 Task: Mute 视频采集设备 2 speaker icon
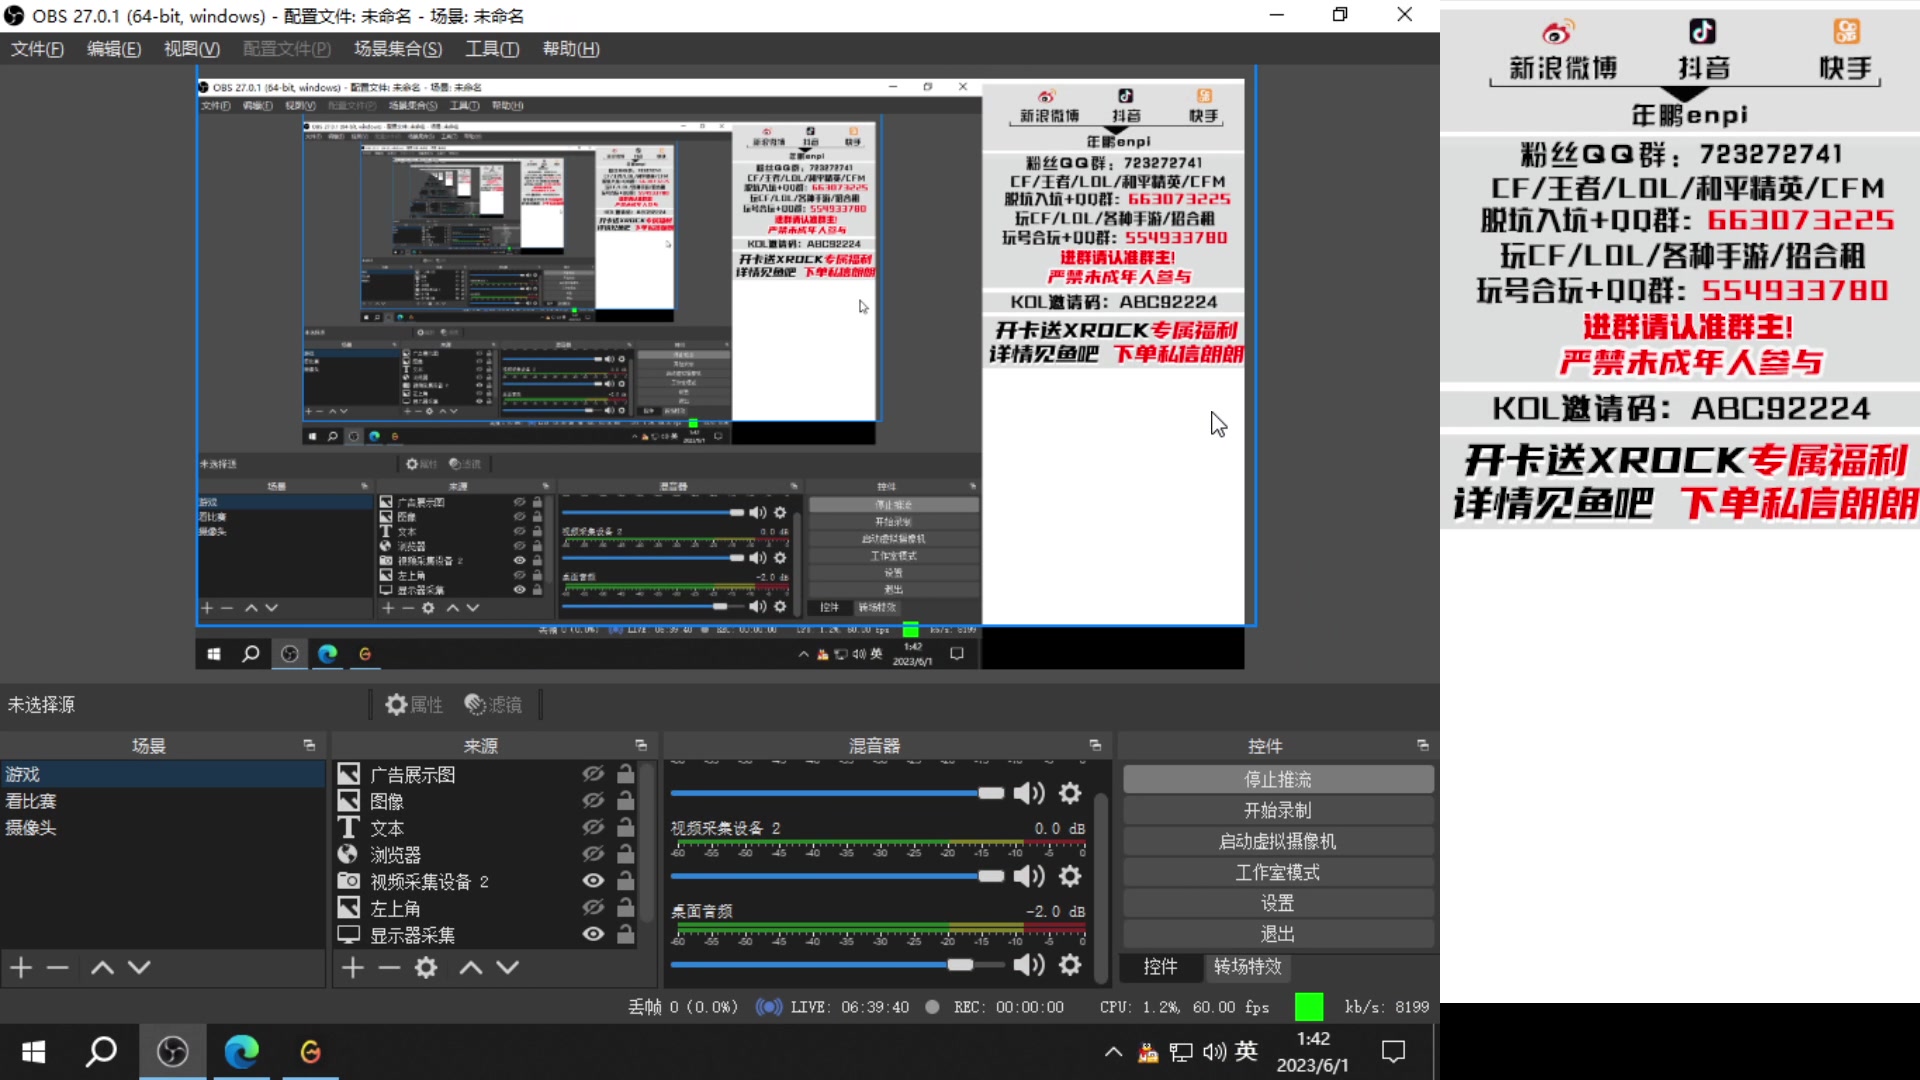click(x=1029, y=876)
